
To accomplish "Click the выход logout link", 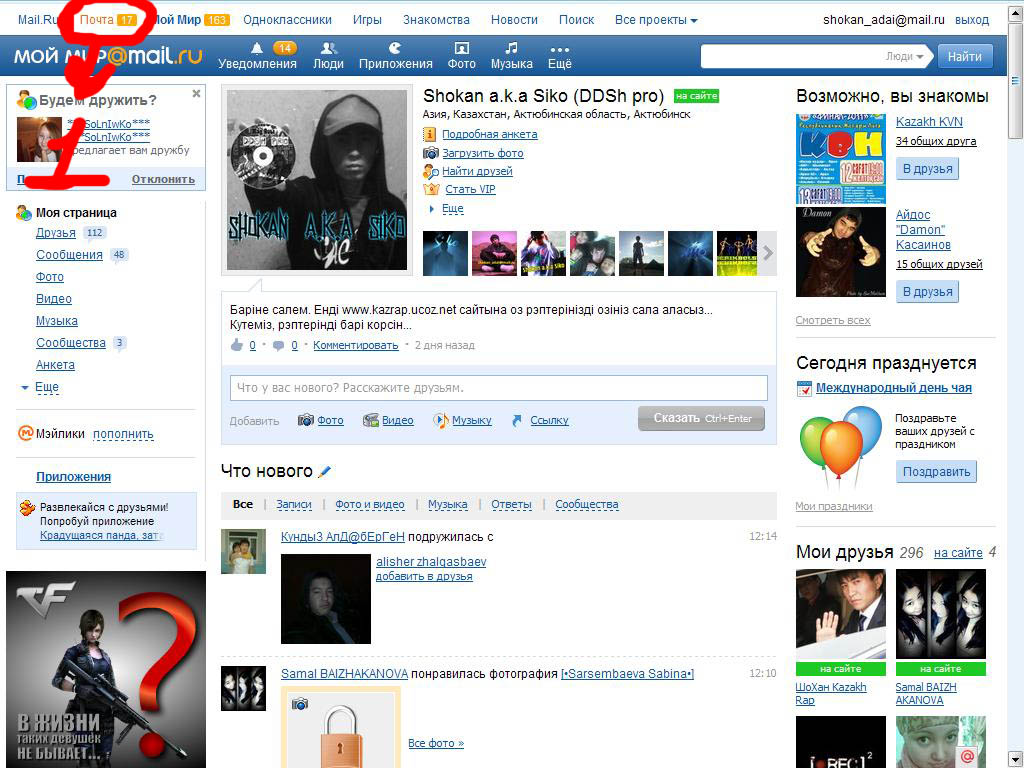I will pyautogui.click(x=972, y=20).
